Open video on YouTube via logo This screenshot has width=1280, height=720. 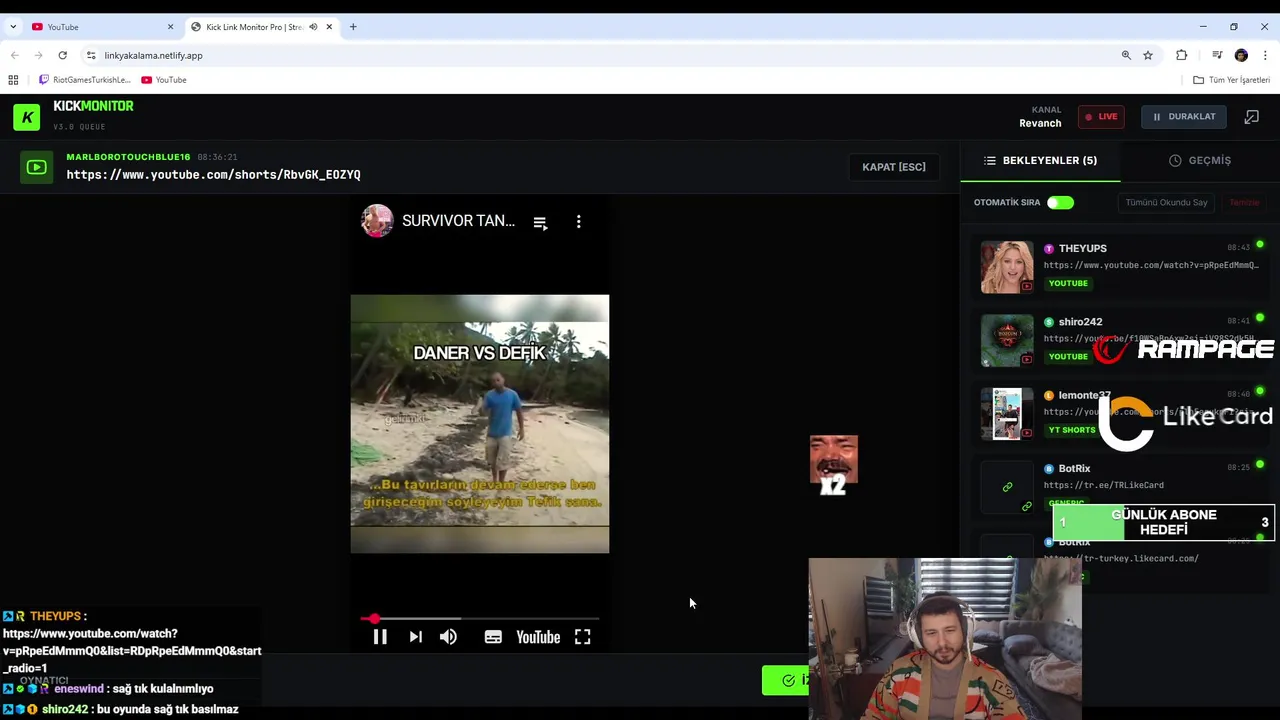click(x=538, y=637)
